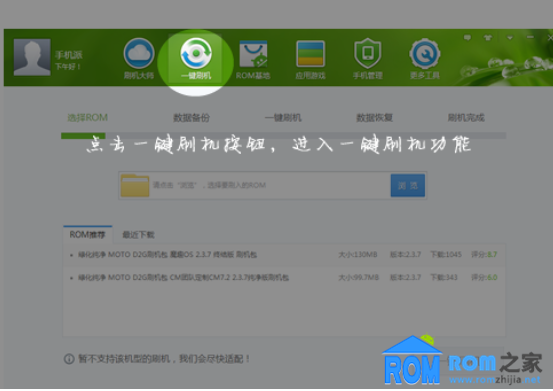Click the 大小:99.7MB size value
The image size is (553, 391).
point(358,277)
